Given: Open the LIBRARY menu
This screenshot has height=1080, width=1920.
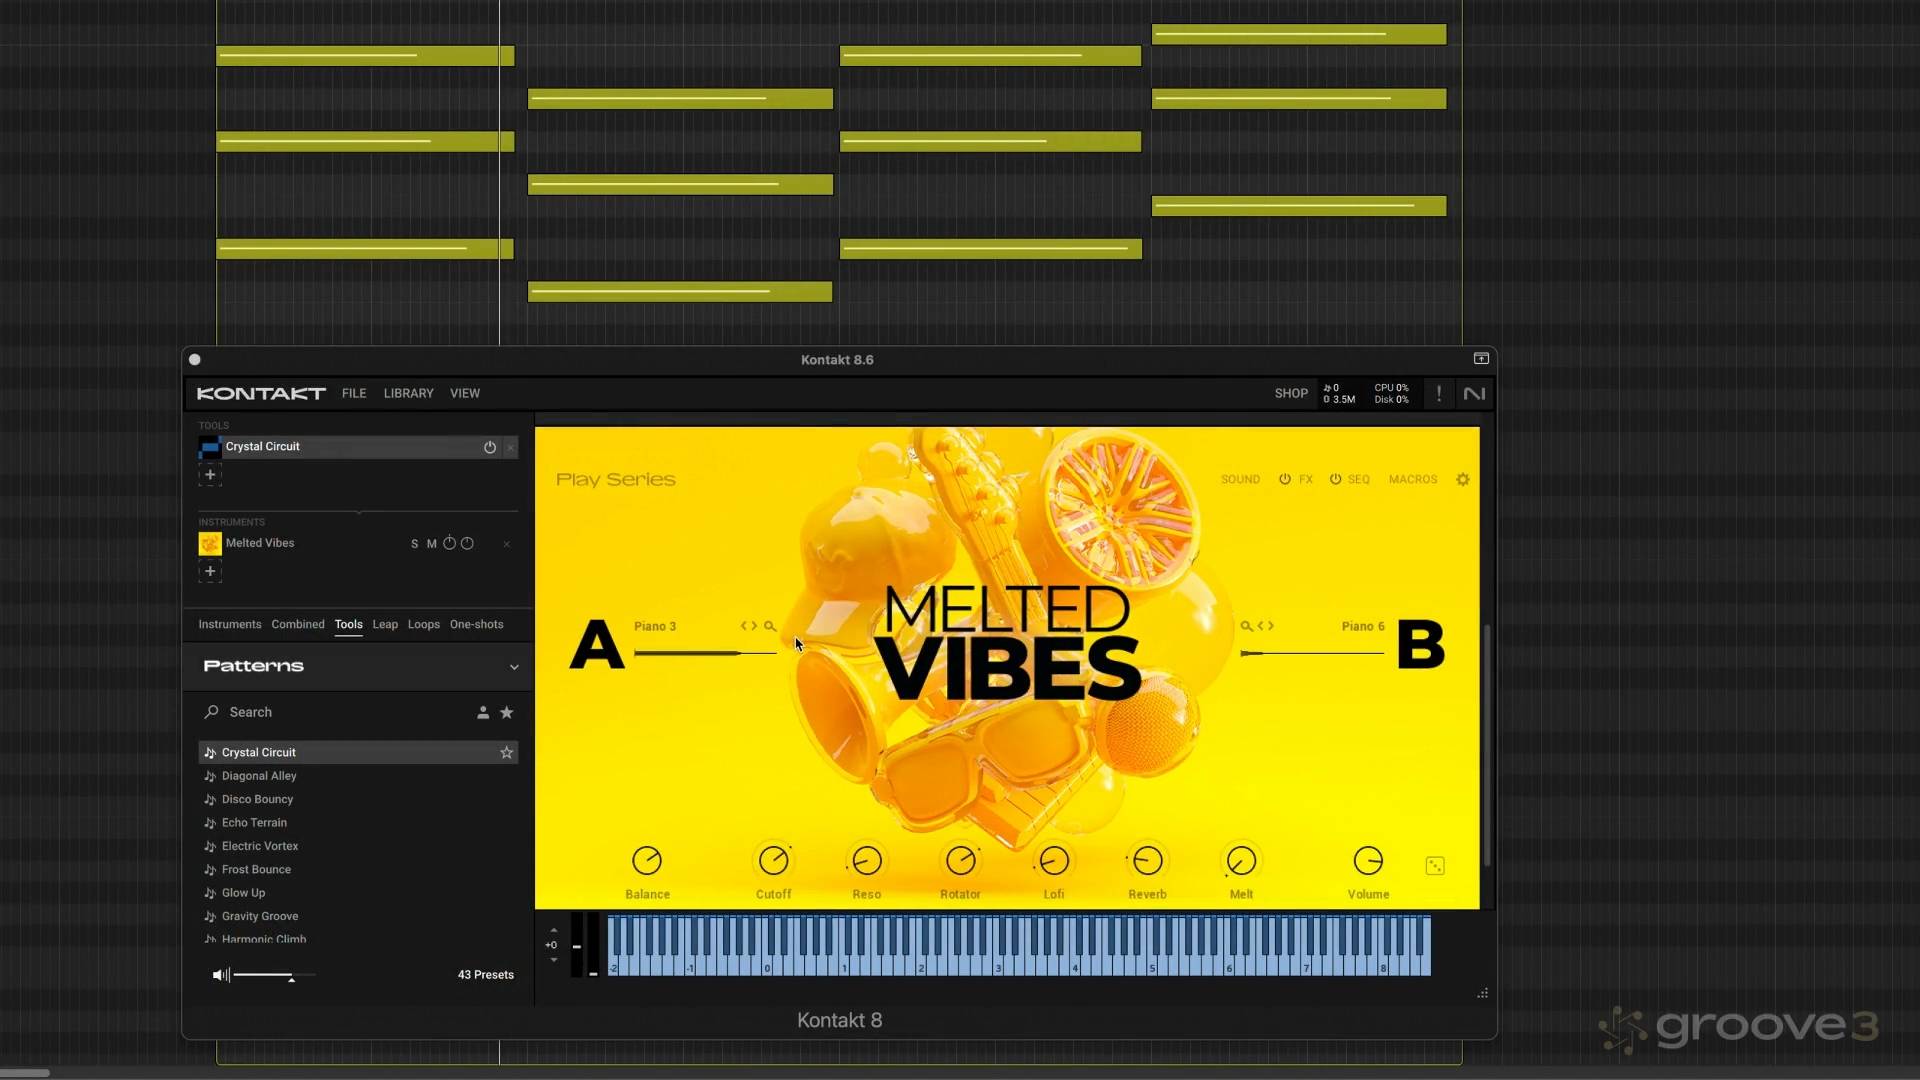Looking at the screenshot, I should [408, 394].
